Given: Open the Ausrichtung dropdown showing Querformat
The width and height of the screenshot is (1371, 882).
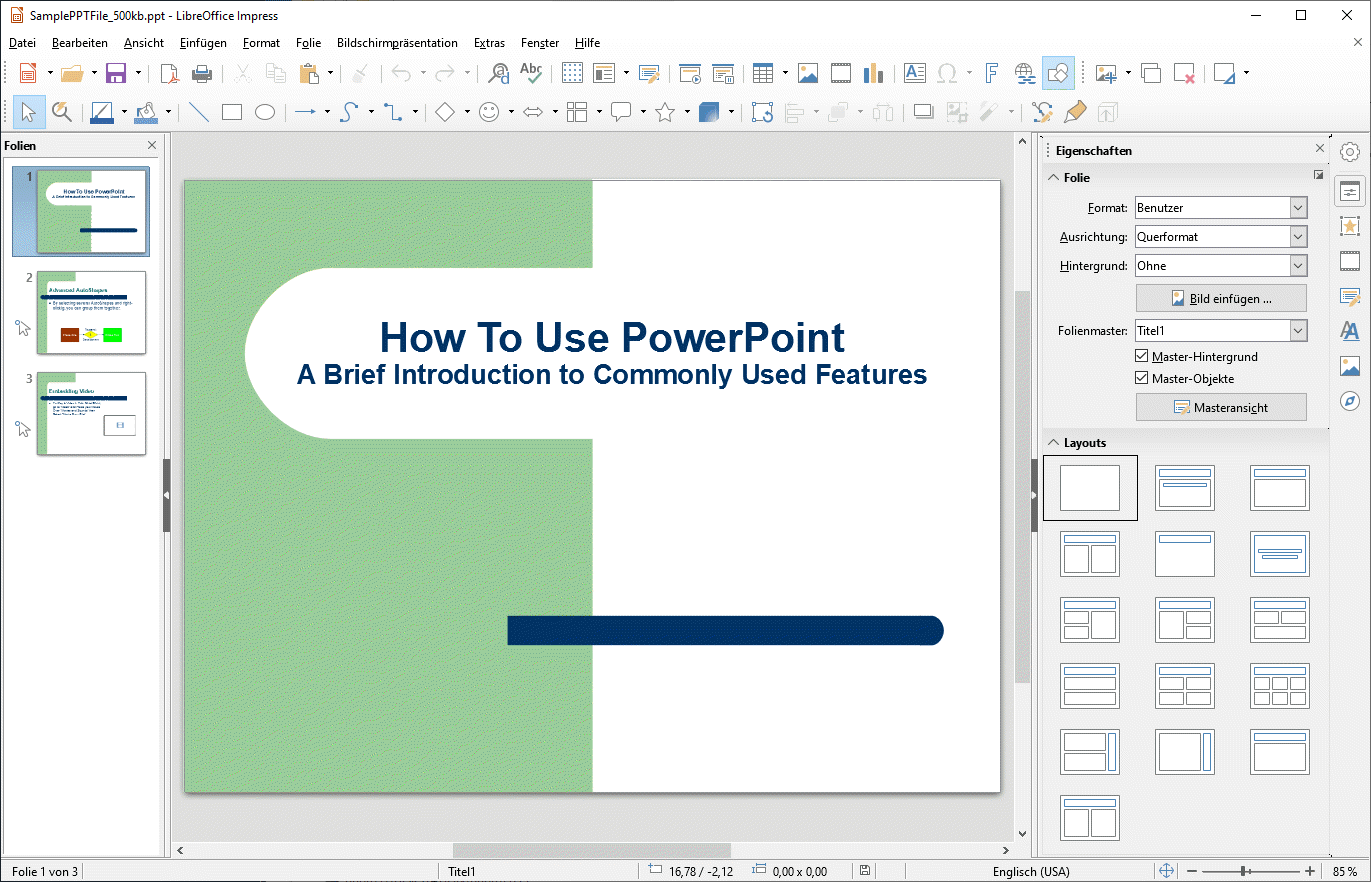Looking at the screenshot, I should (x=1221, y=237).
